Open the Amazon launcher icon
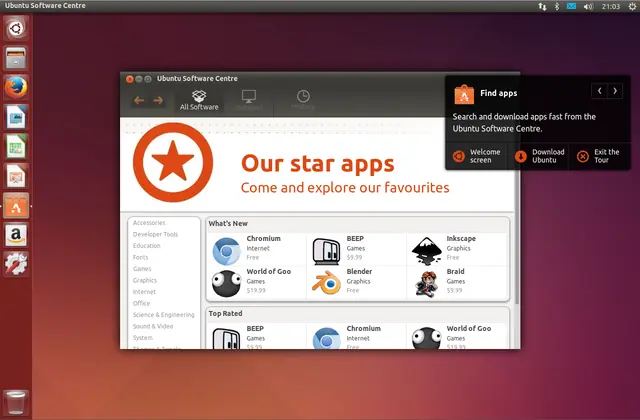The height and width of the screenshot is (420, 640). [x=16, y=235]
